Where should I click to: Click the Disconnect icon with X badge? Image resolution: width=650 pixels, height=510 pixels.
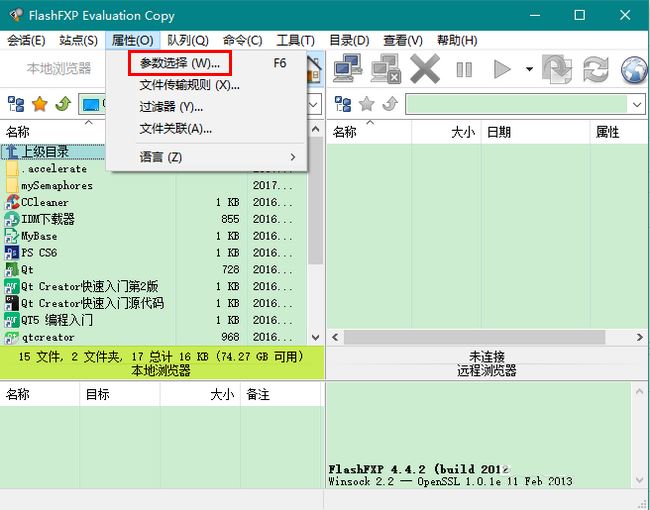click(x=385, y=69)
